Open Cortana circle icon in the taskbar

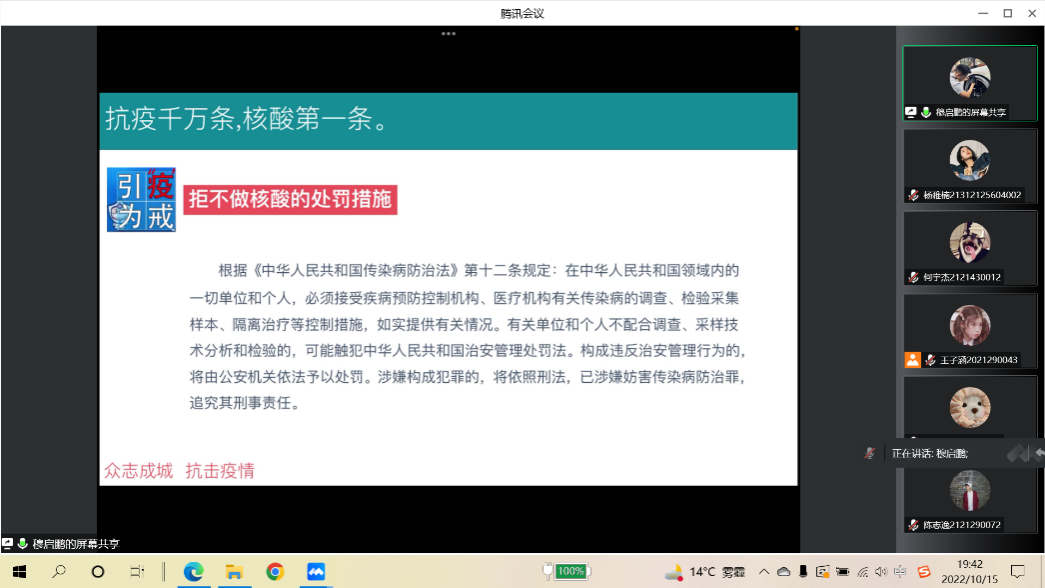tap(98, 572)
